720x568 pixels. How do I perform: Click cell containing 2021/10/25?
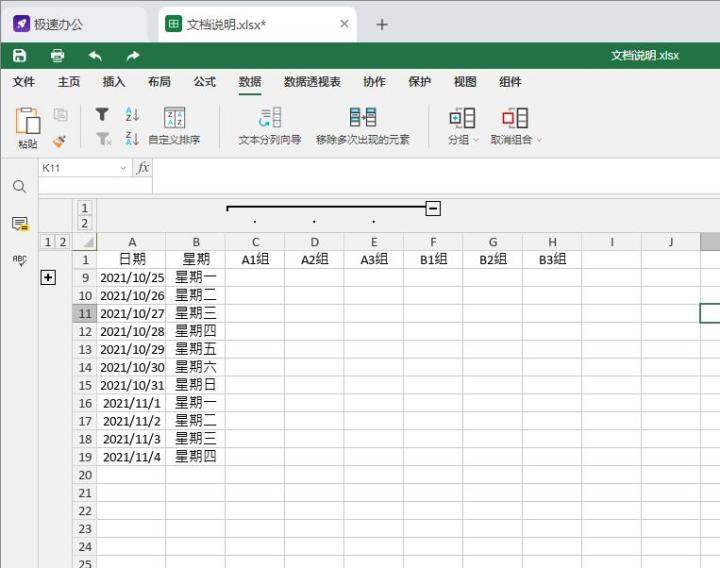131,278
